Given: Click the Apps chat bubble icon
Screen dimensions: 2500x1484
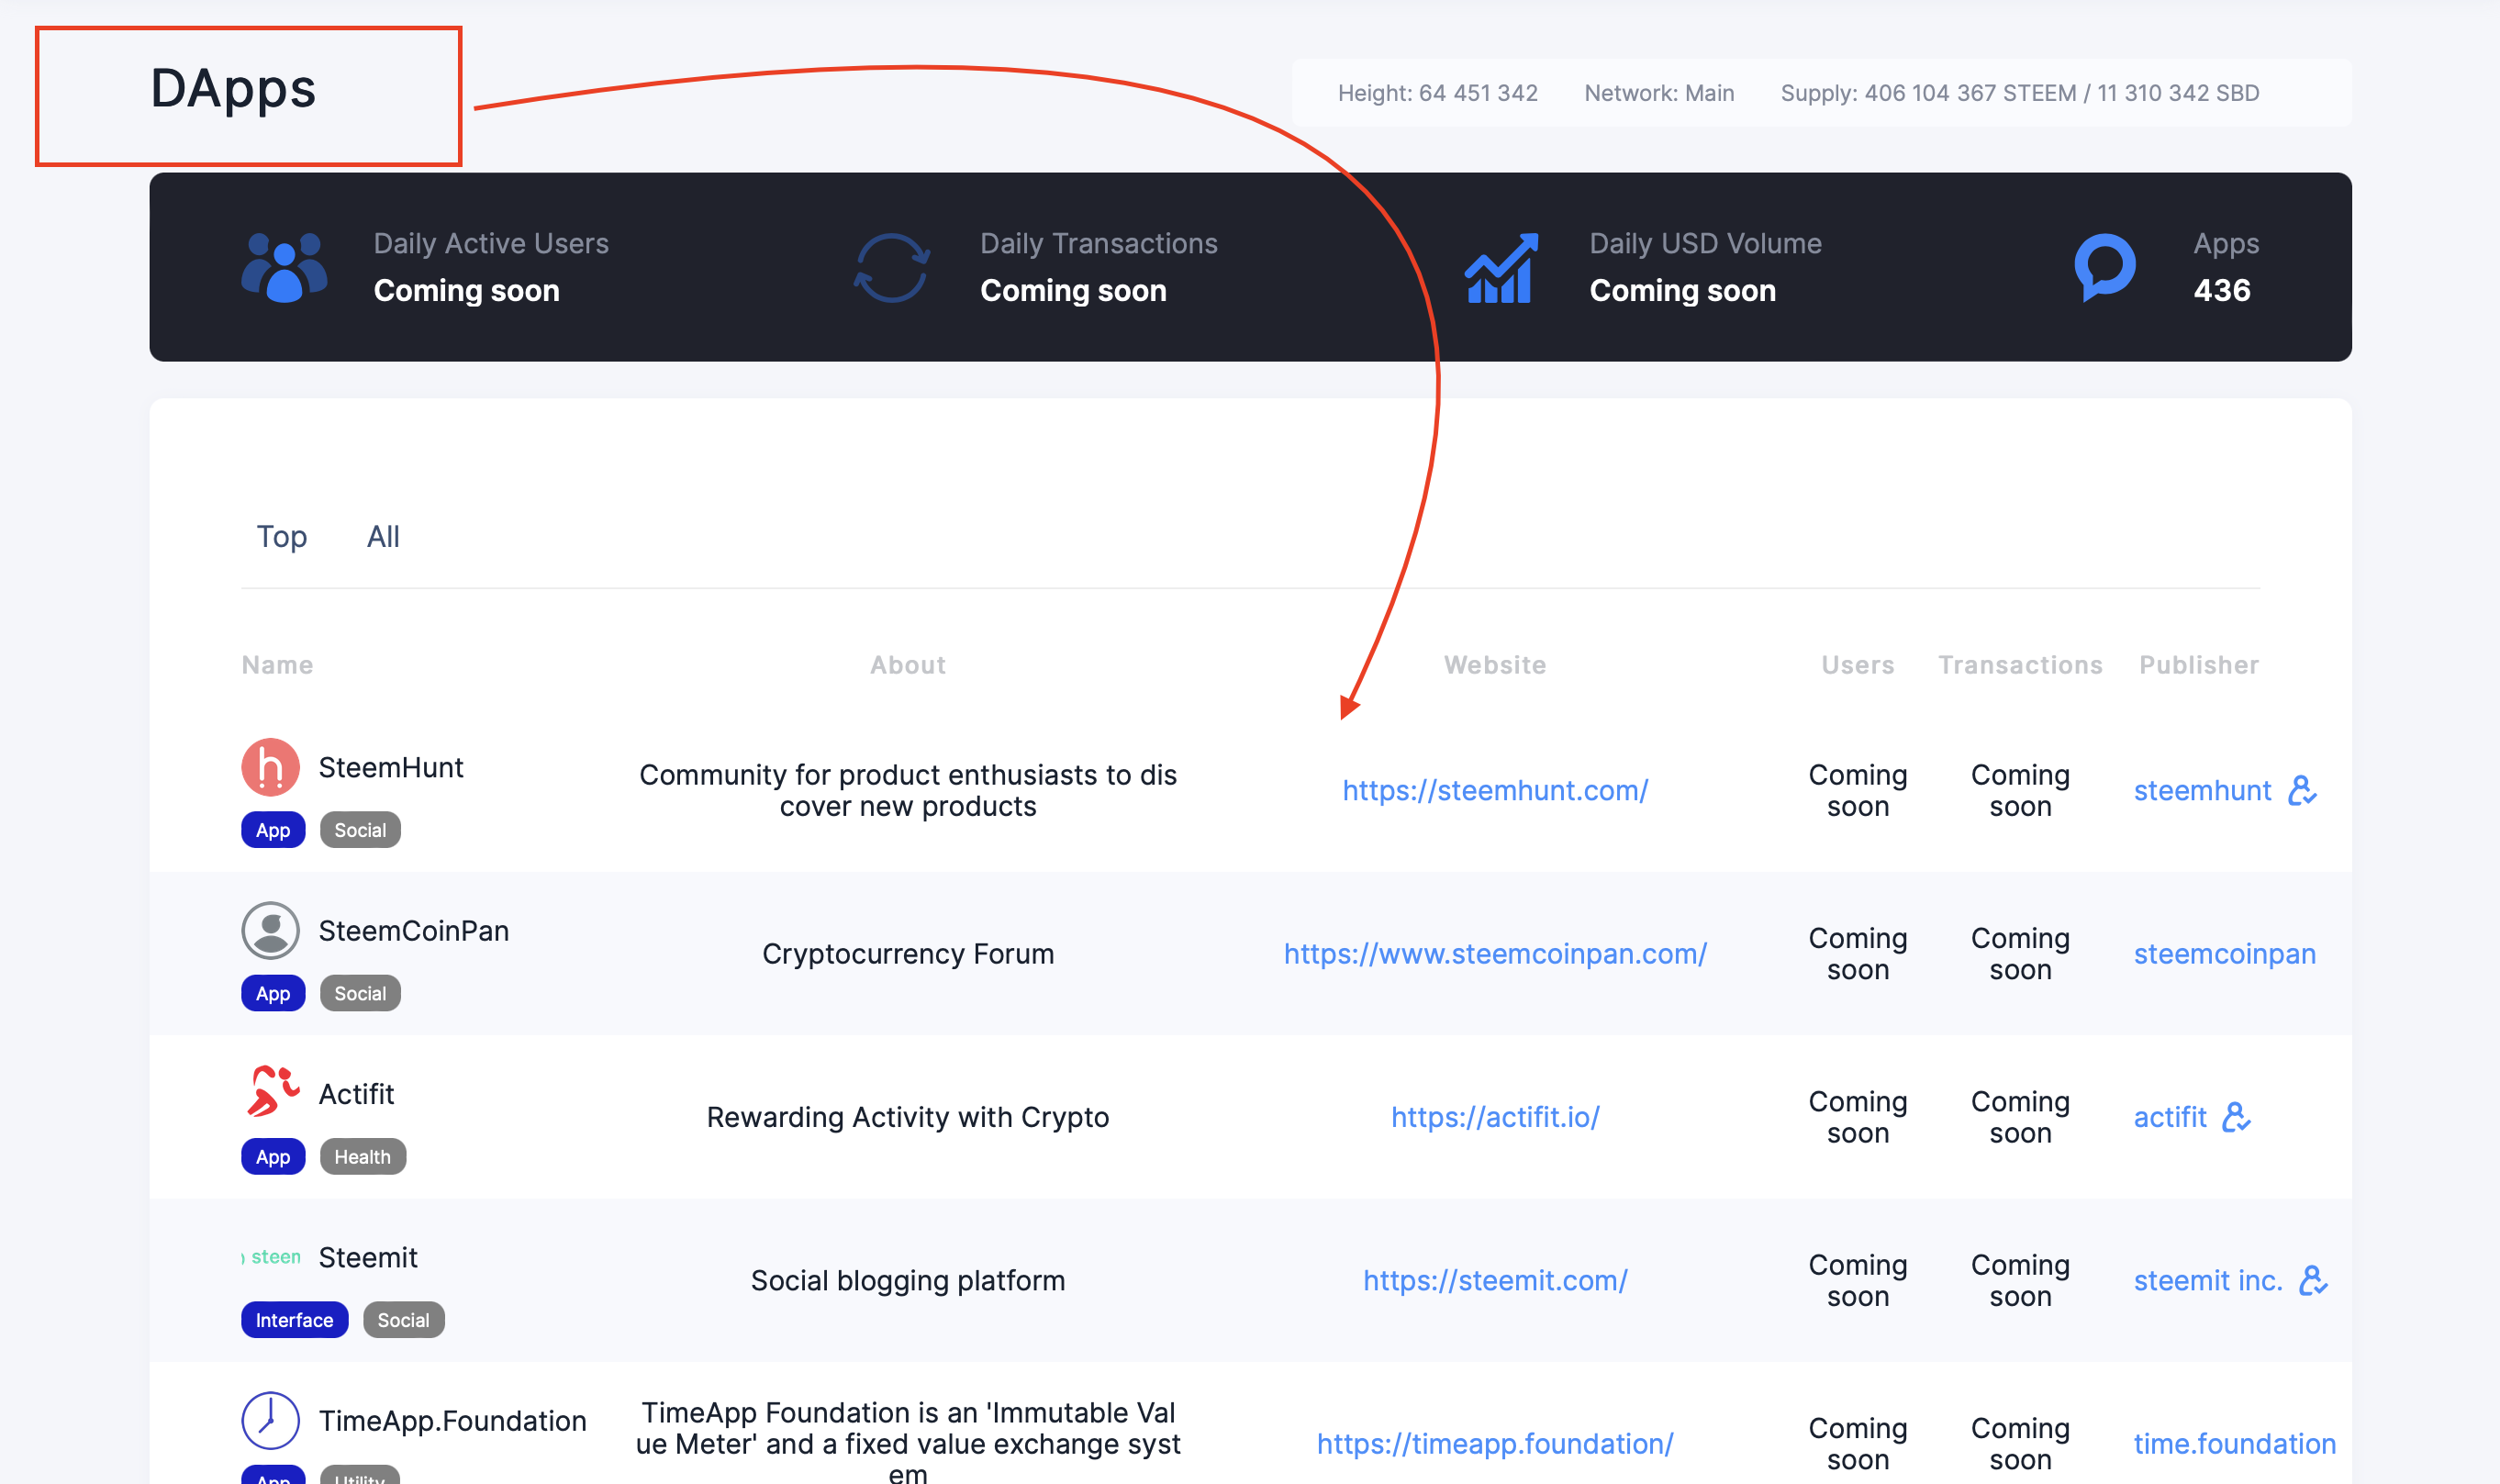Looking at the screenshot, I should point(2105,267).
